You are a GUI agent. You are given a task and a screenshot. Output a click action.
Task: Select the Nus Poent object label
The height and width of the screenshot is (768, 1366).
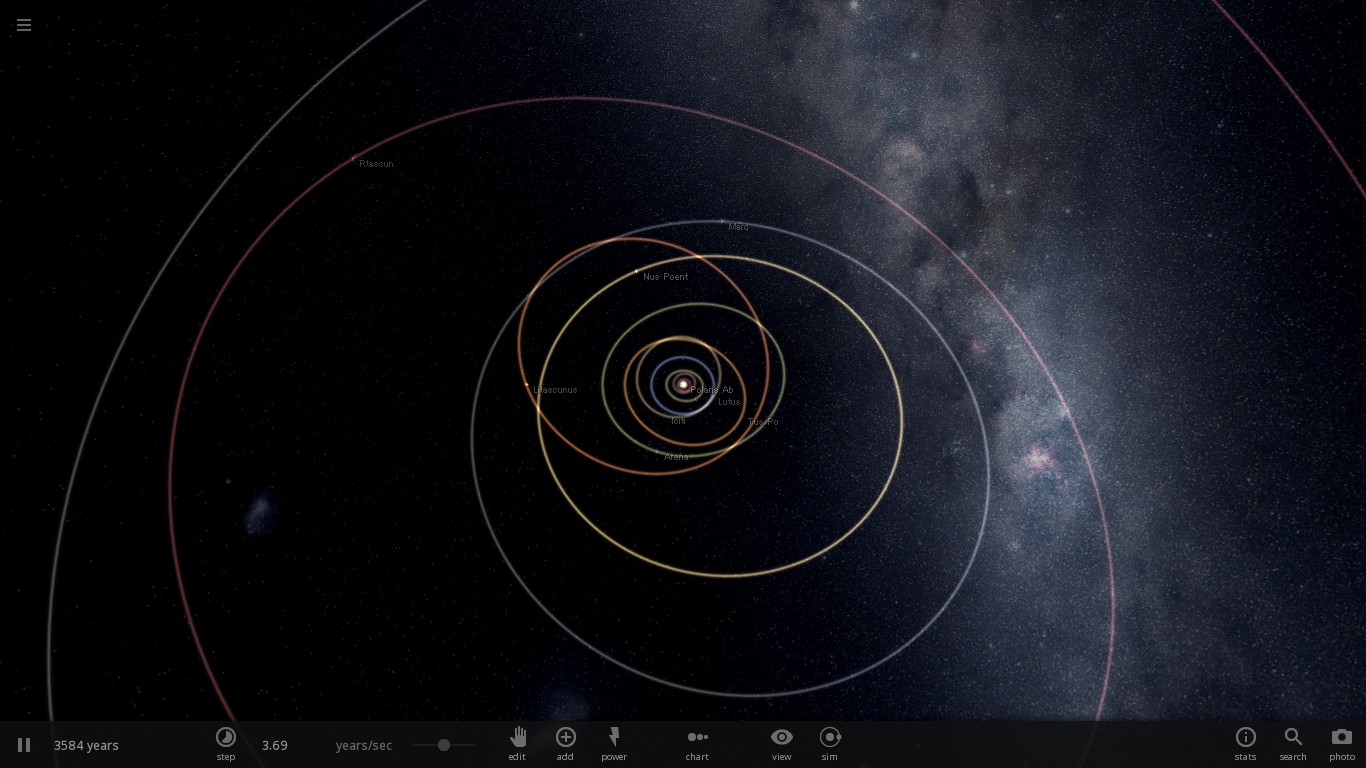click(x=665, y=276)
